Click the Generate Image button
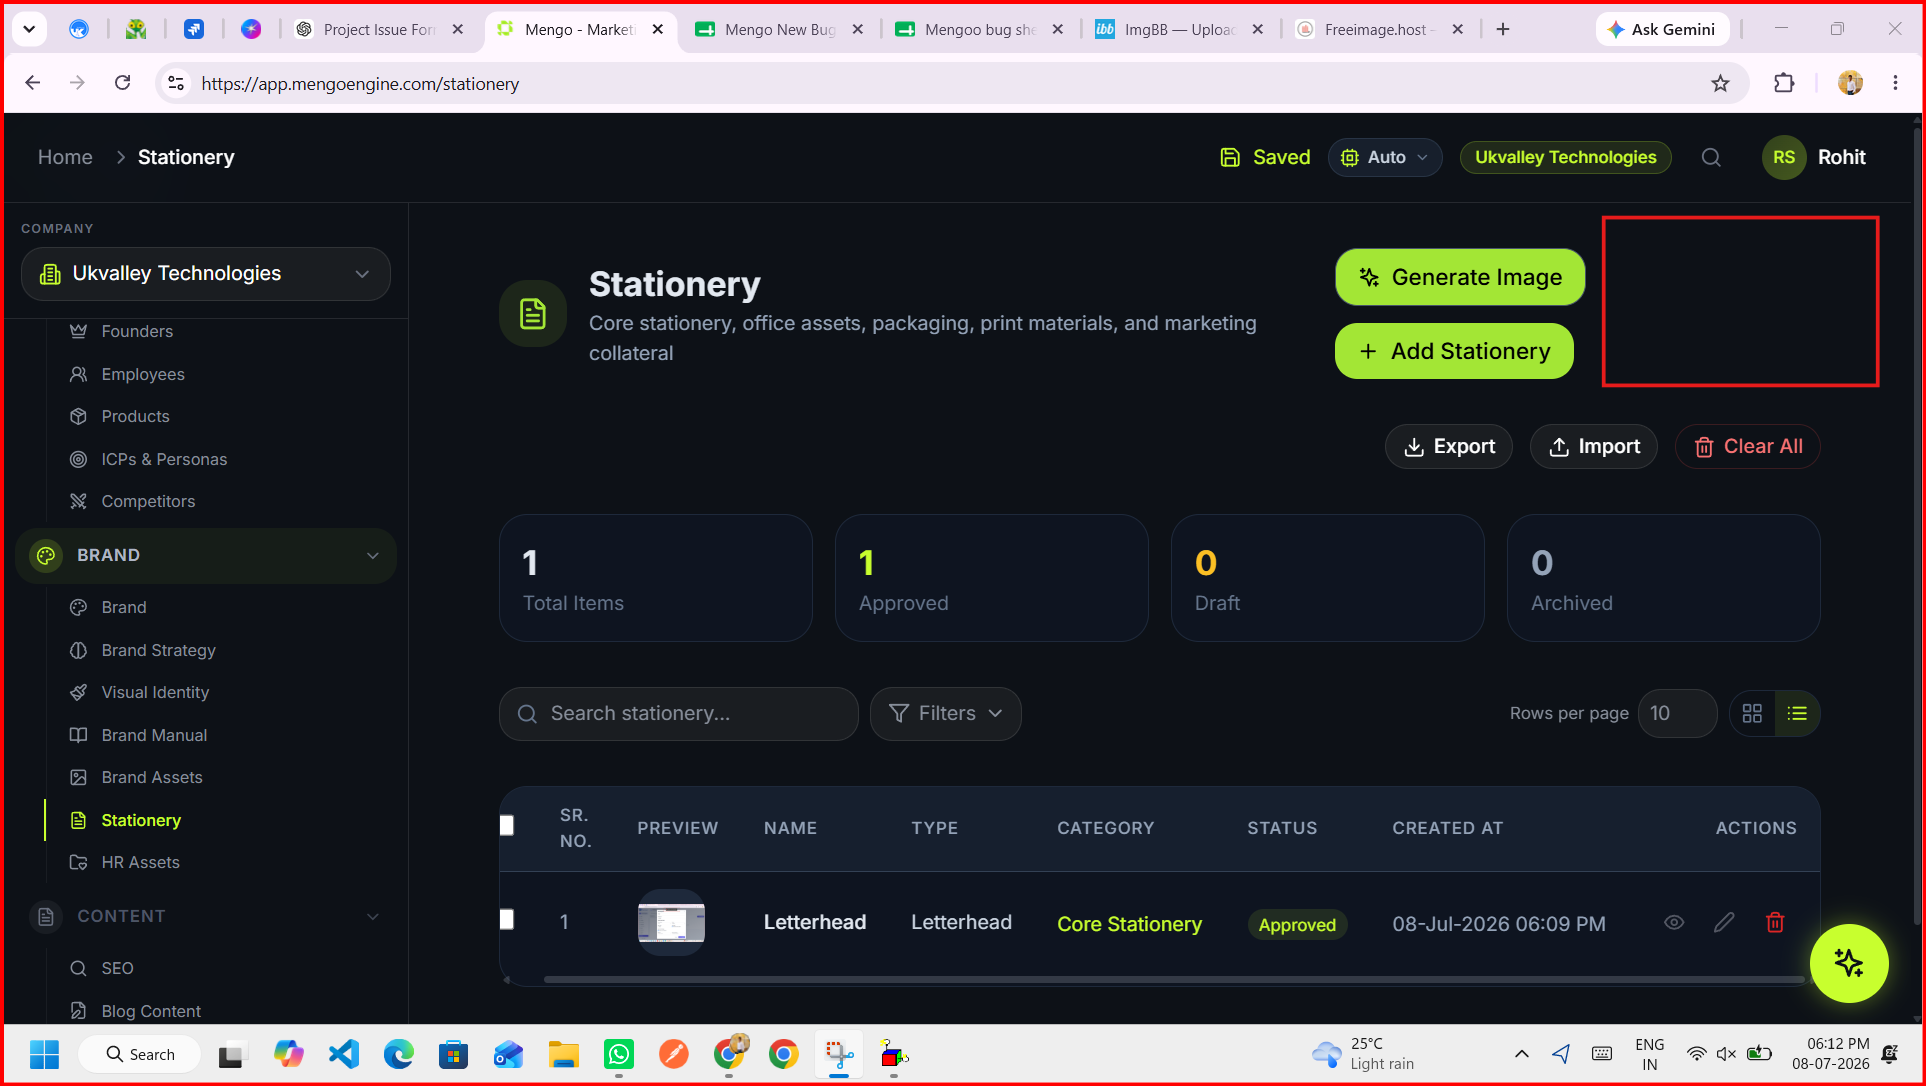The image size is (1926, 1086). coord(1460,277)
